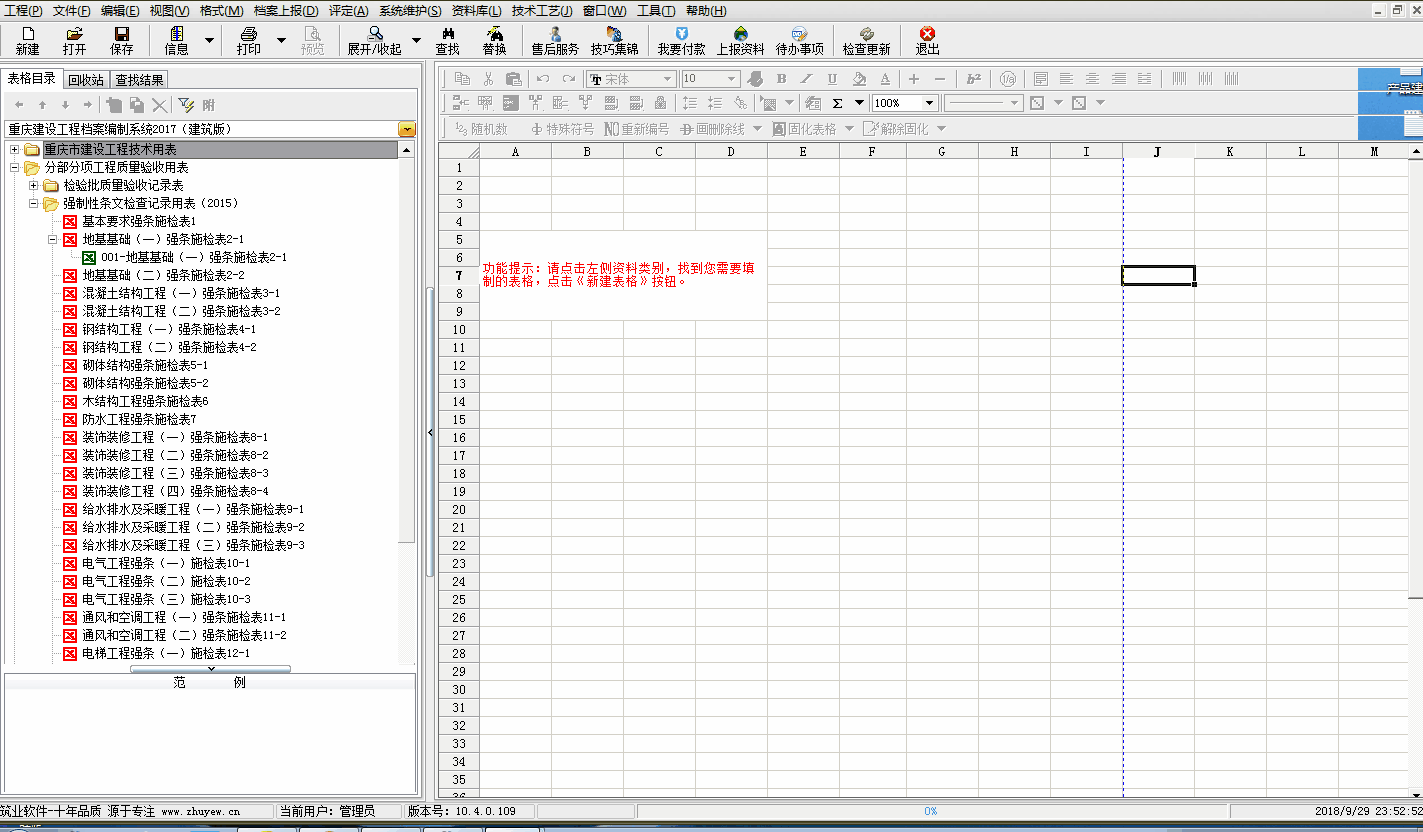This screenshot has height=832, width=1423.
Task: Open the project system dropdown 重庆建设工程档案编制系统2017
Action: click(x=406, y=129)
